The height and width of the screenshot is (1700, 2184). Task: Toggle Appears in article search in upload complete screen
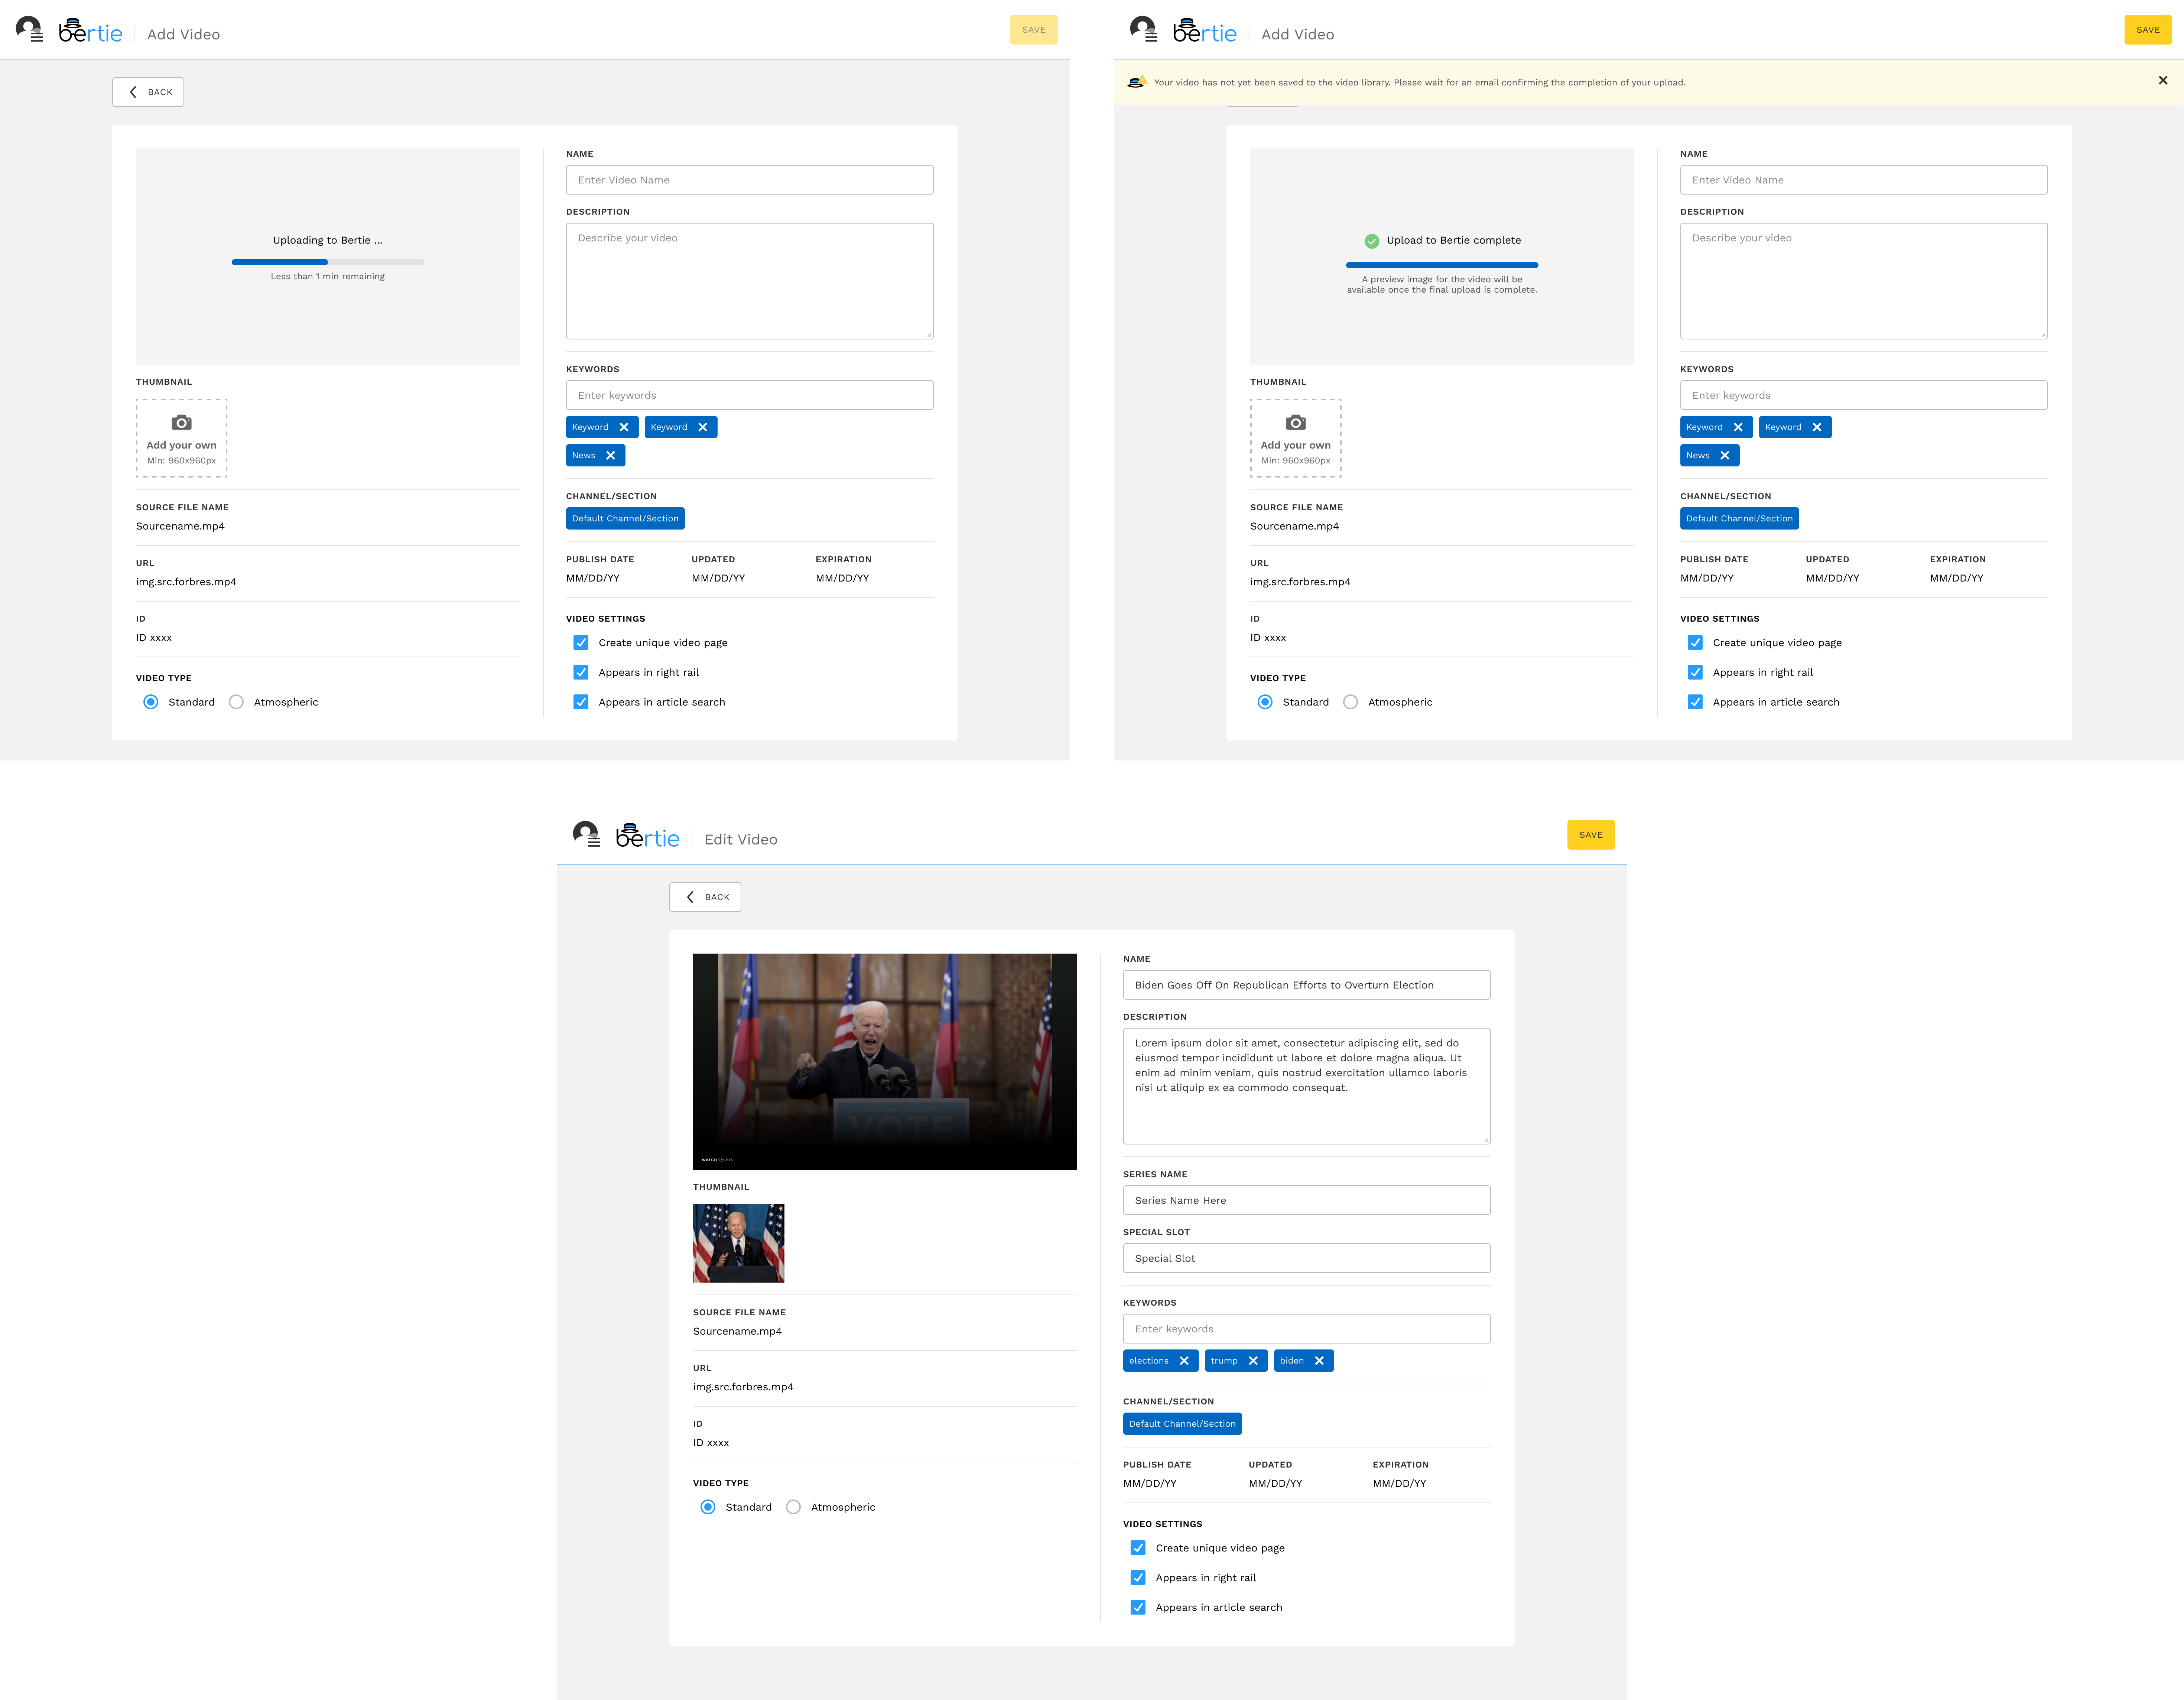pos(1695,702)
